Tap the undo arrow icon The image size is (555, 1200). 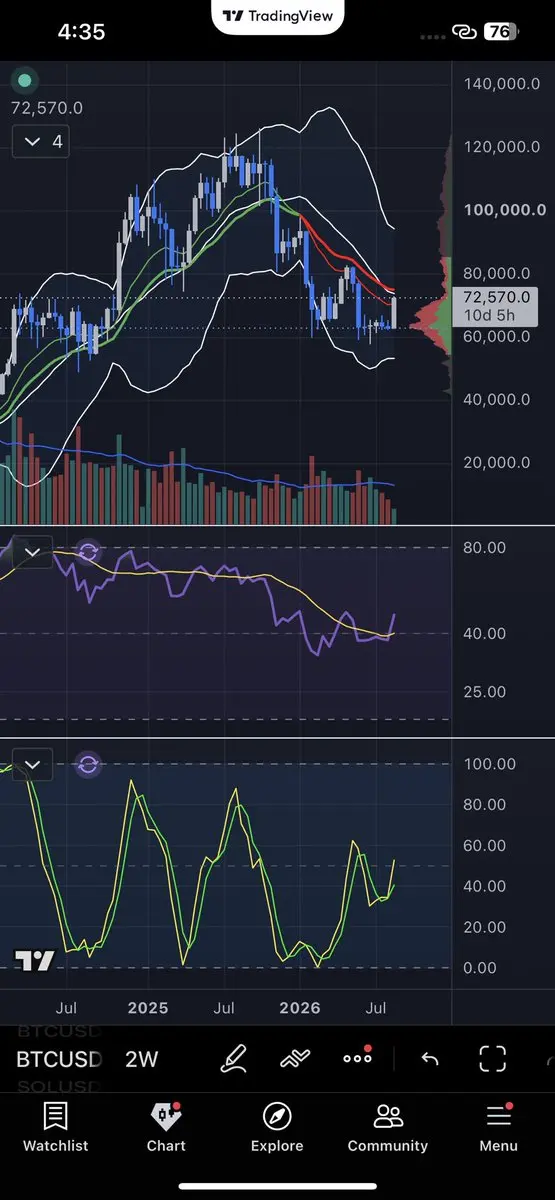coord(430,1059)
